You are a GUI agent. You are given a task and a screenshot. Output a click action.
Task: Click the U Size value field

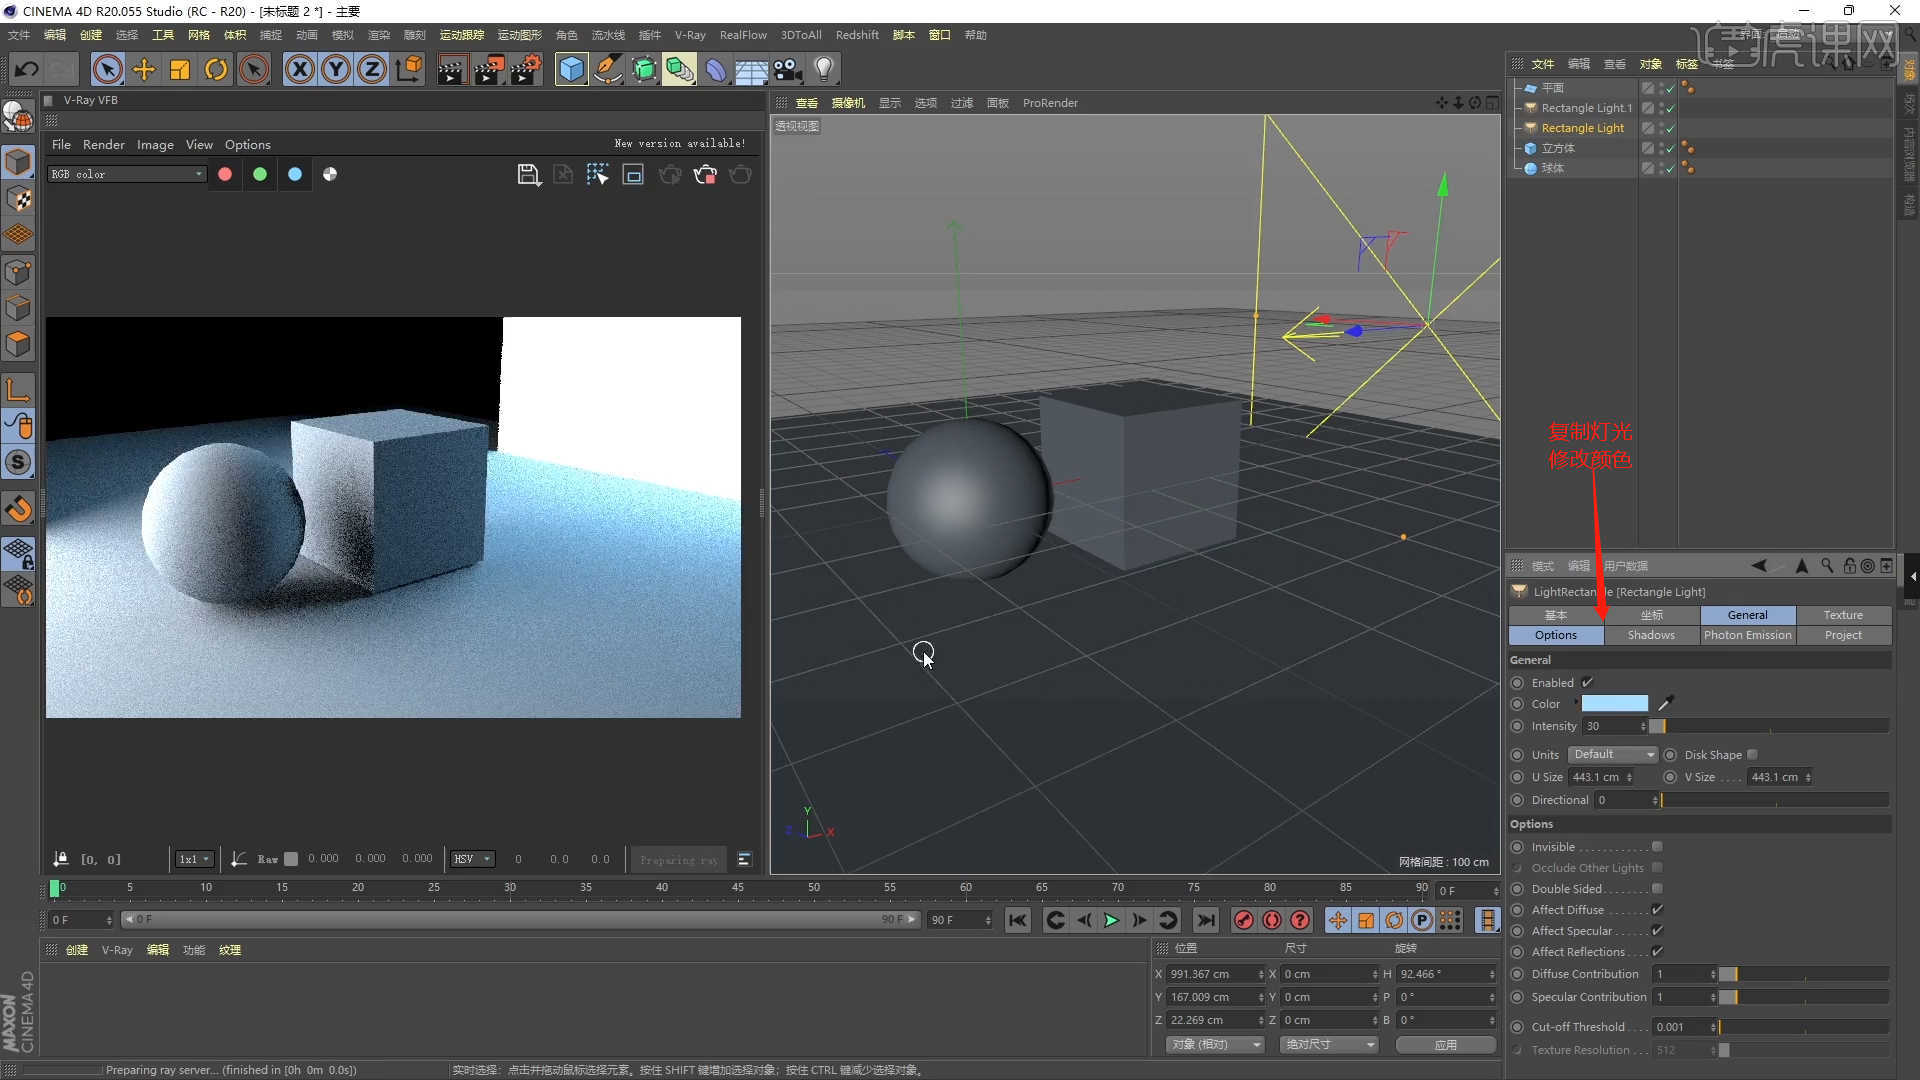tap(1600, 777)
